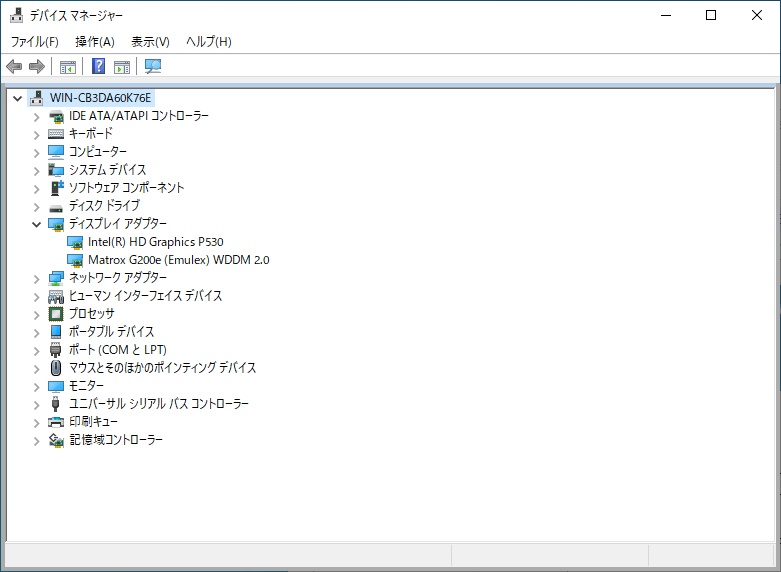Click the プロセッサ chip icon
The height and width of the screenshot is (572, 781).
[56, 314]
